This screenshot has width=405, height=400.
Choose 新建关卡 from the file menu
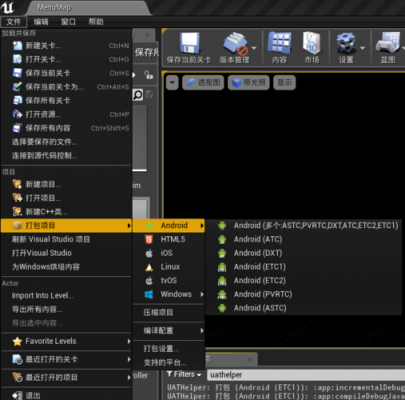(67, 46)
